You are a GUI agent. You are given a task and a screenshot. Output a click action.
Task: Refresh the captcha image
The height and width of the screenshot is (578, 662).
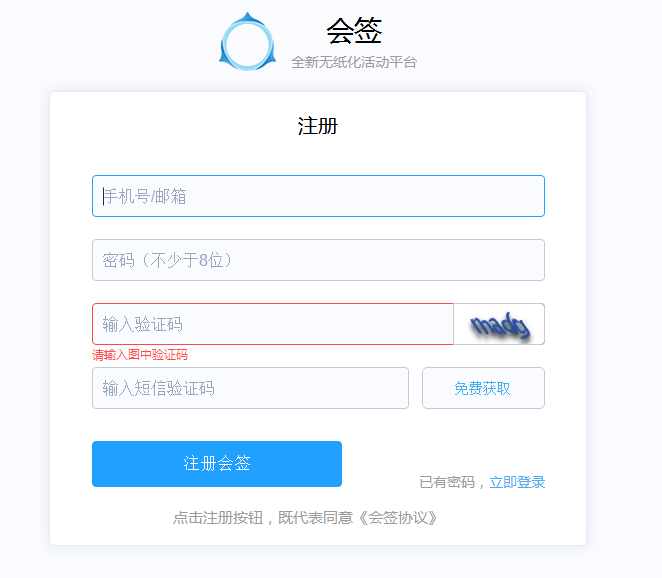point(499,324)
